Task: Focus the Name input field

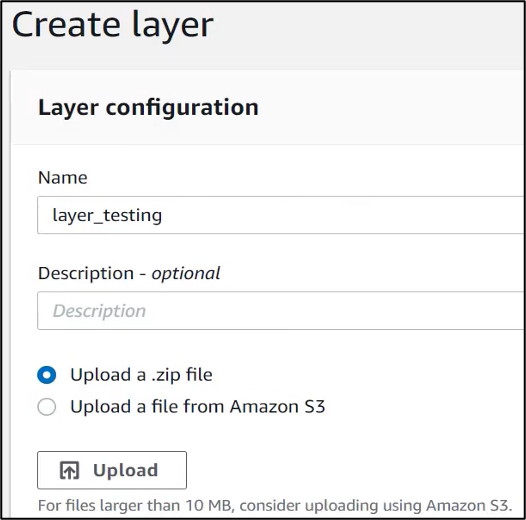Action: (x=281, y=215)
